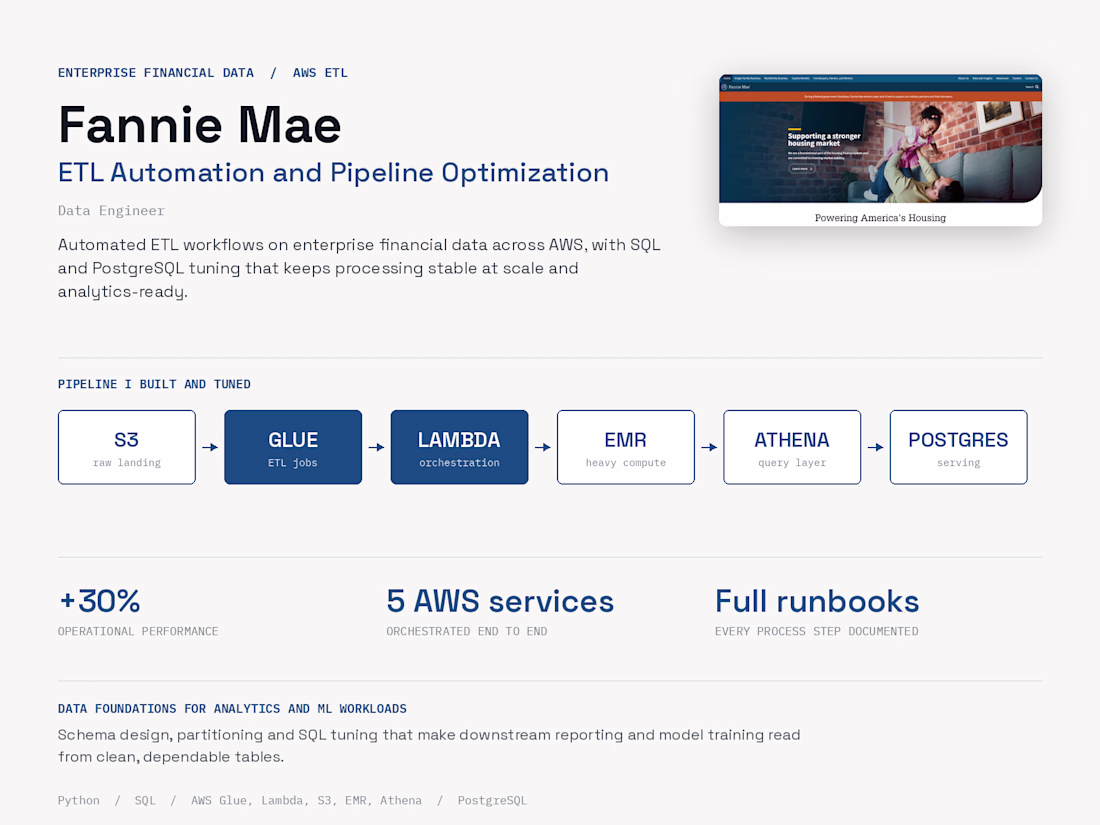
Task: Click the 'PIPELINE I BUILT AND TUNED' section label
Action: click(154, 384)
